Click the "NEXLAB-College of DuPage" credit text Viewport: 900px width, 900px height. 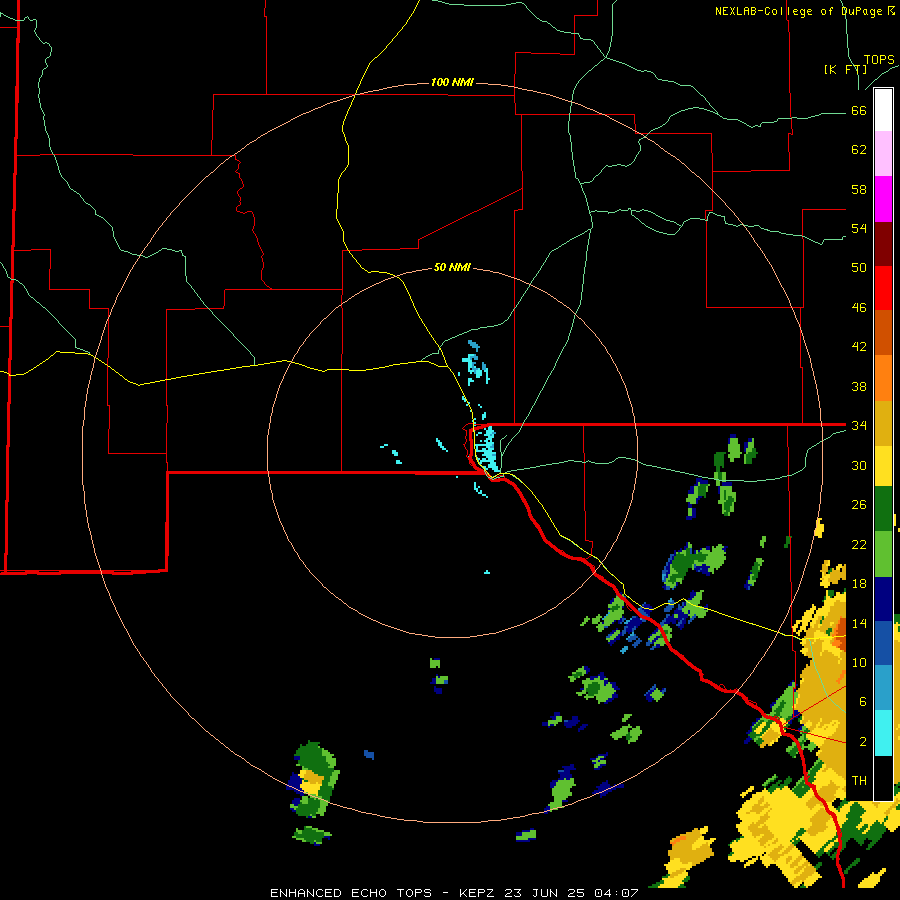(798, 11)
